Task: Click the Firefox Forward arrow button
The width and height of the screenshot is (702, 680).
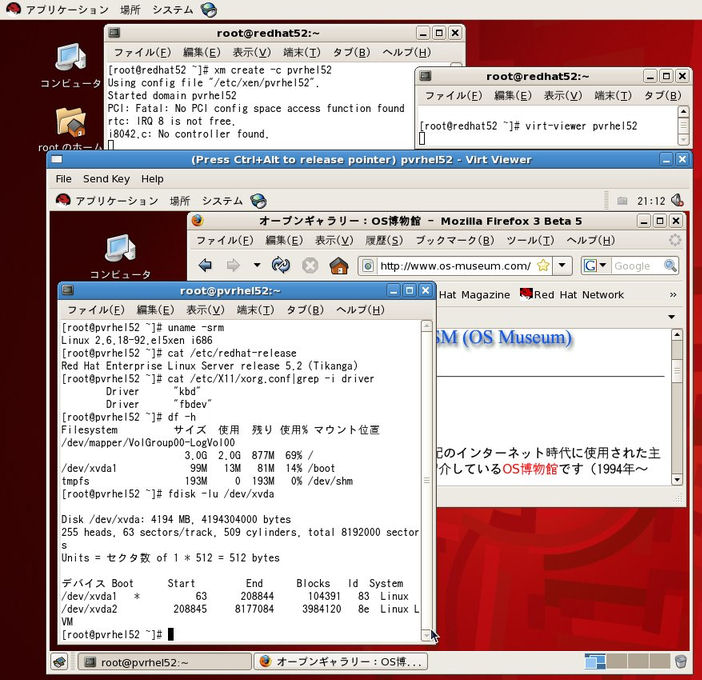Action: tap(233, 265)
